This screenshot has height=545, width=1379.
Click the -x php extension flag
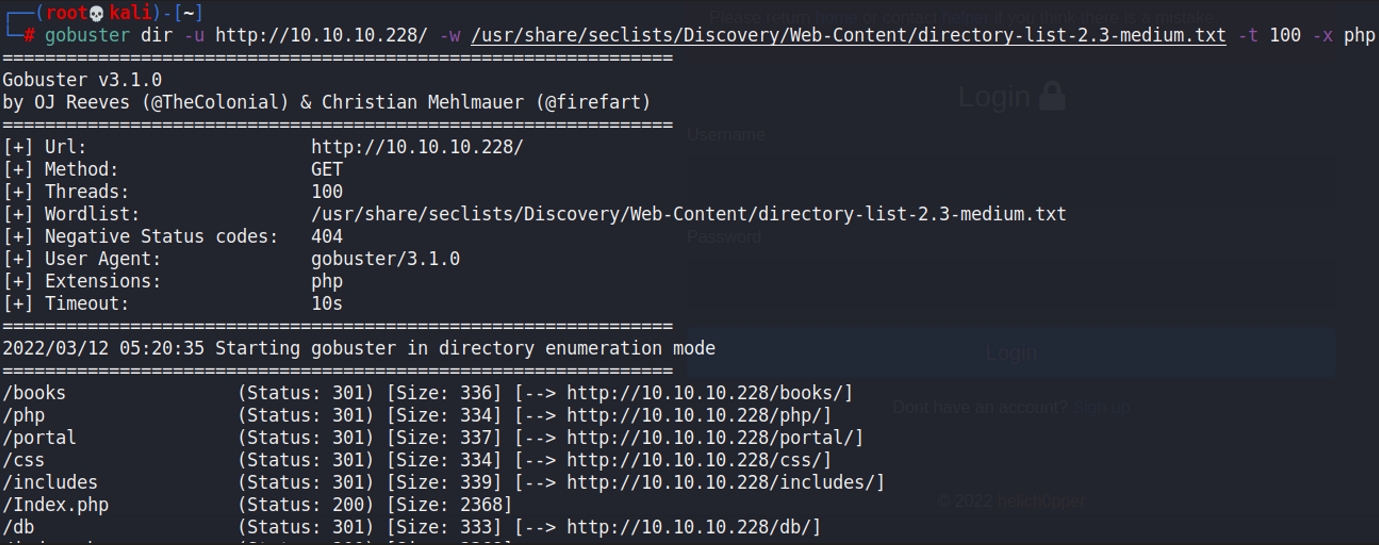point(1345,36)
